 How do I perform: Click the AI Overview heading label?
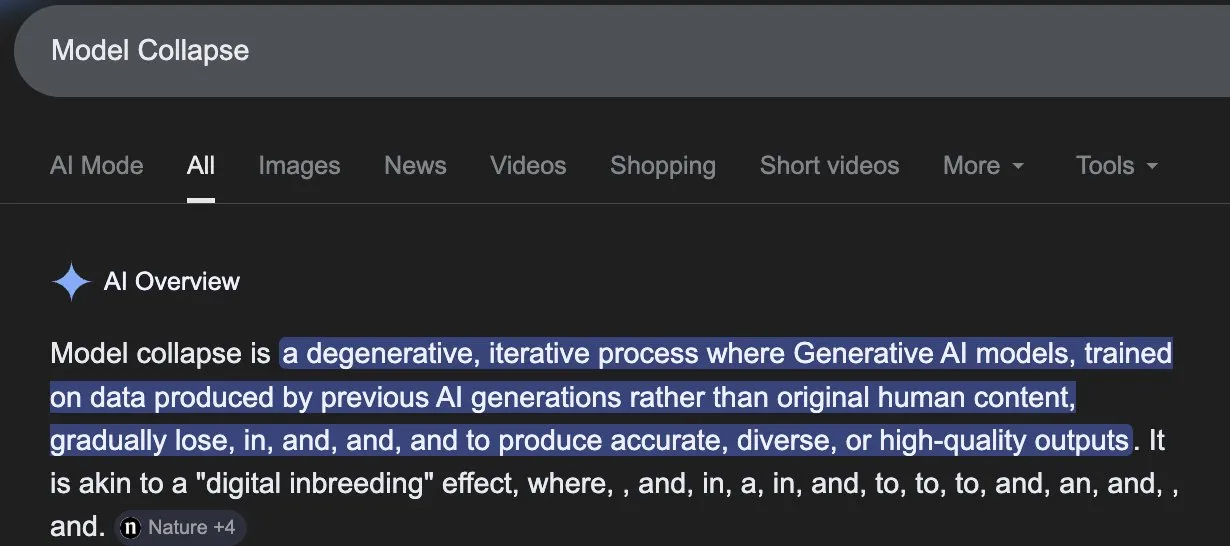172,282
